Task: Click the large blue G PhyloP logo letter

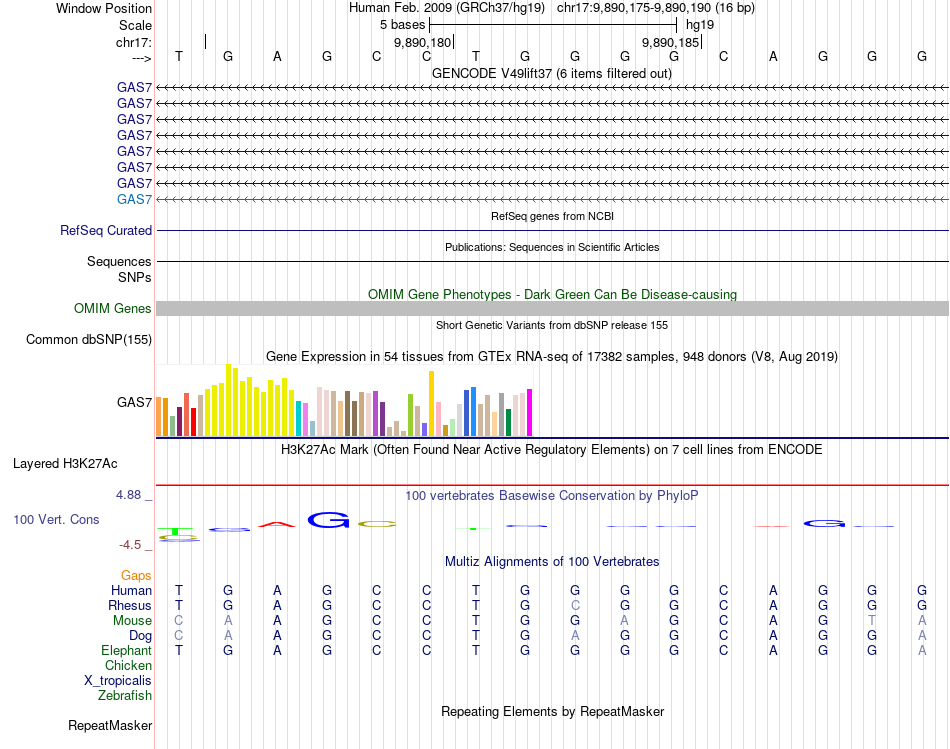Action: tap(328, 520)
